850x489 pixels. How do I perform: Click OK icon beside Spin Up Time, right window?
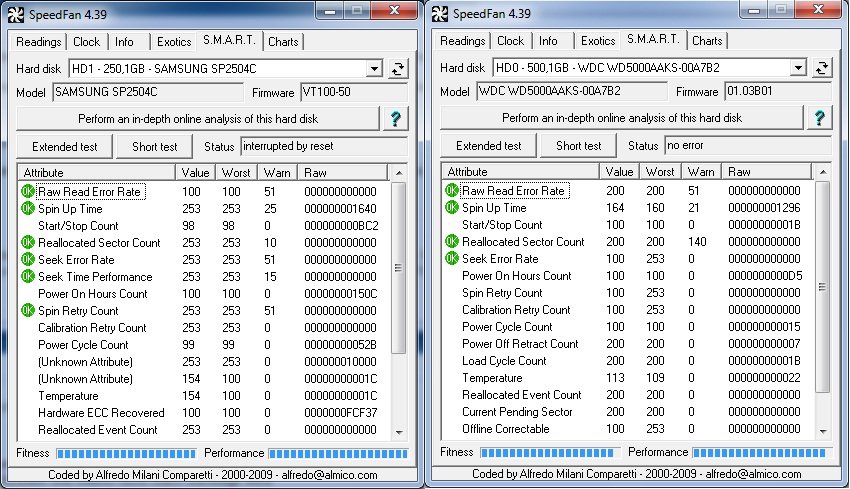pyautogui.click(x=452, y=208)
